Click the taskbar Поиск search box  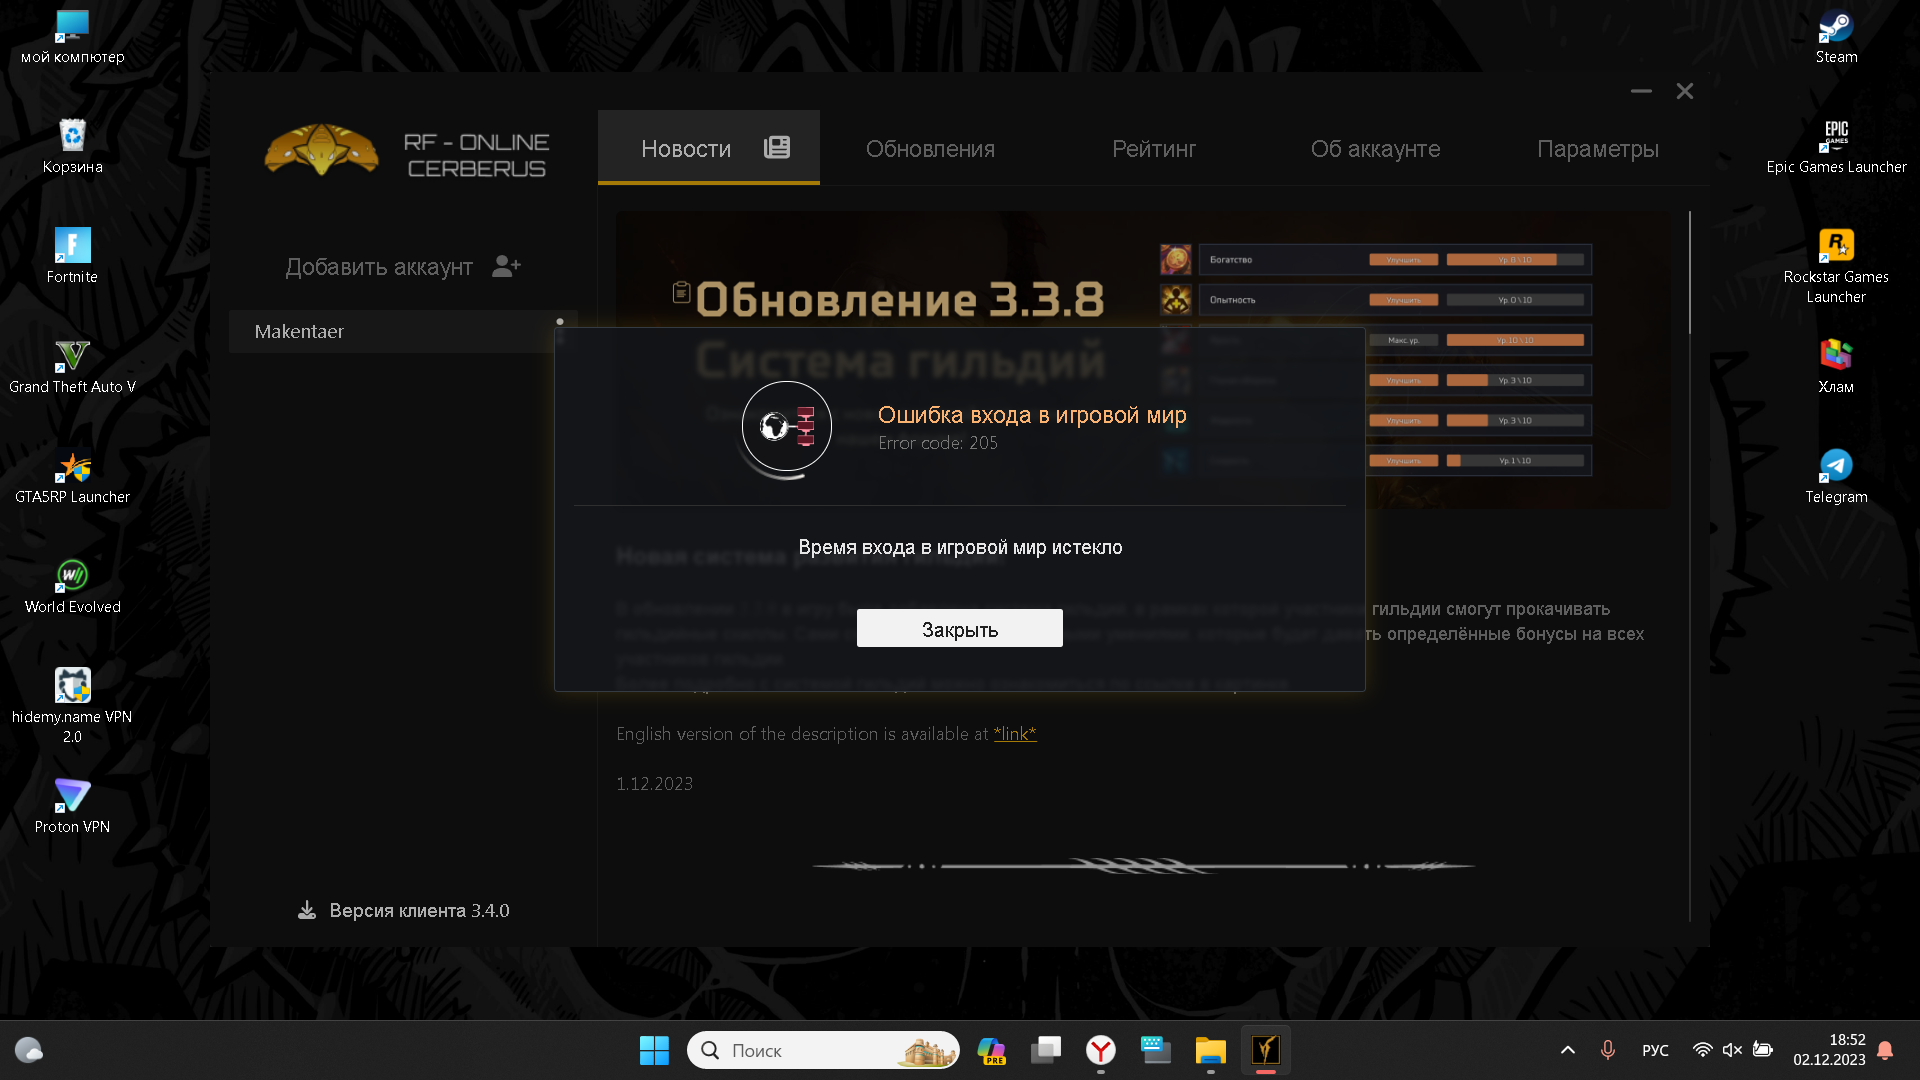[x=823, y=1050]
